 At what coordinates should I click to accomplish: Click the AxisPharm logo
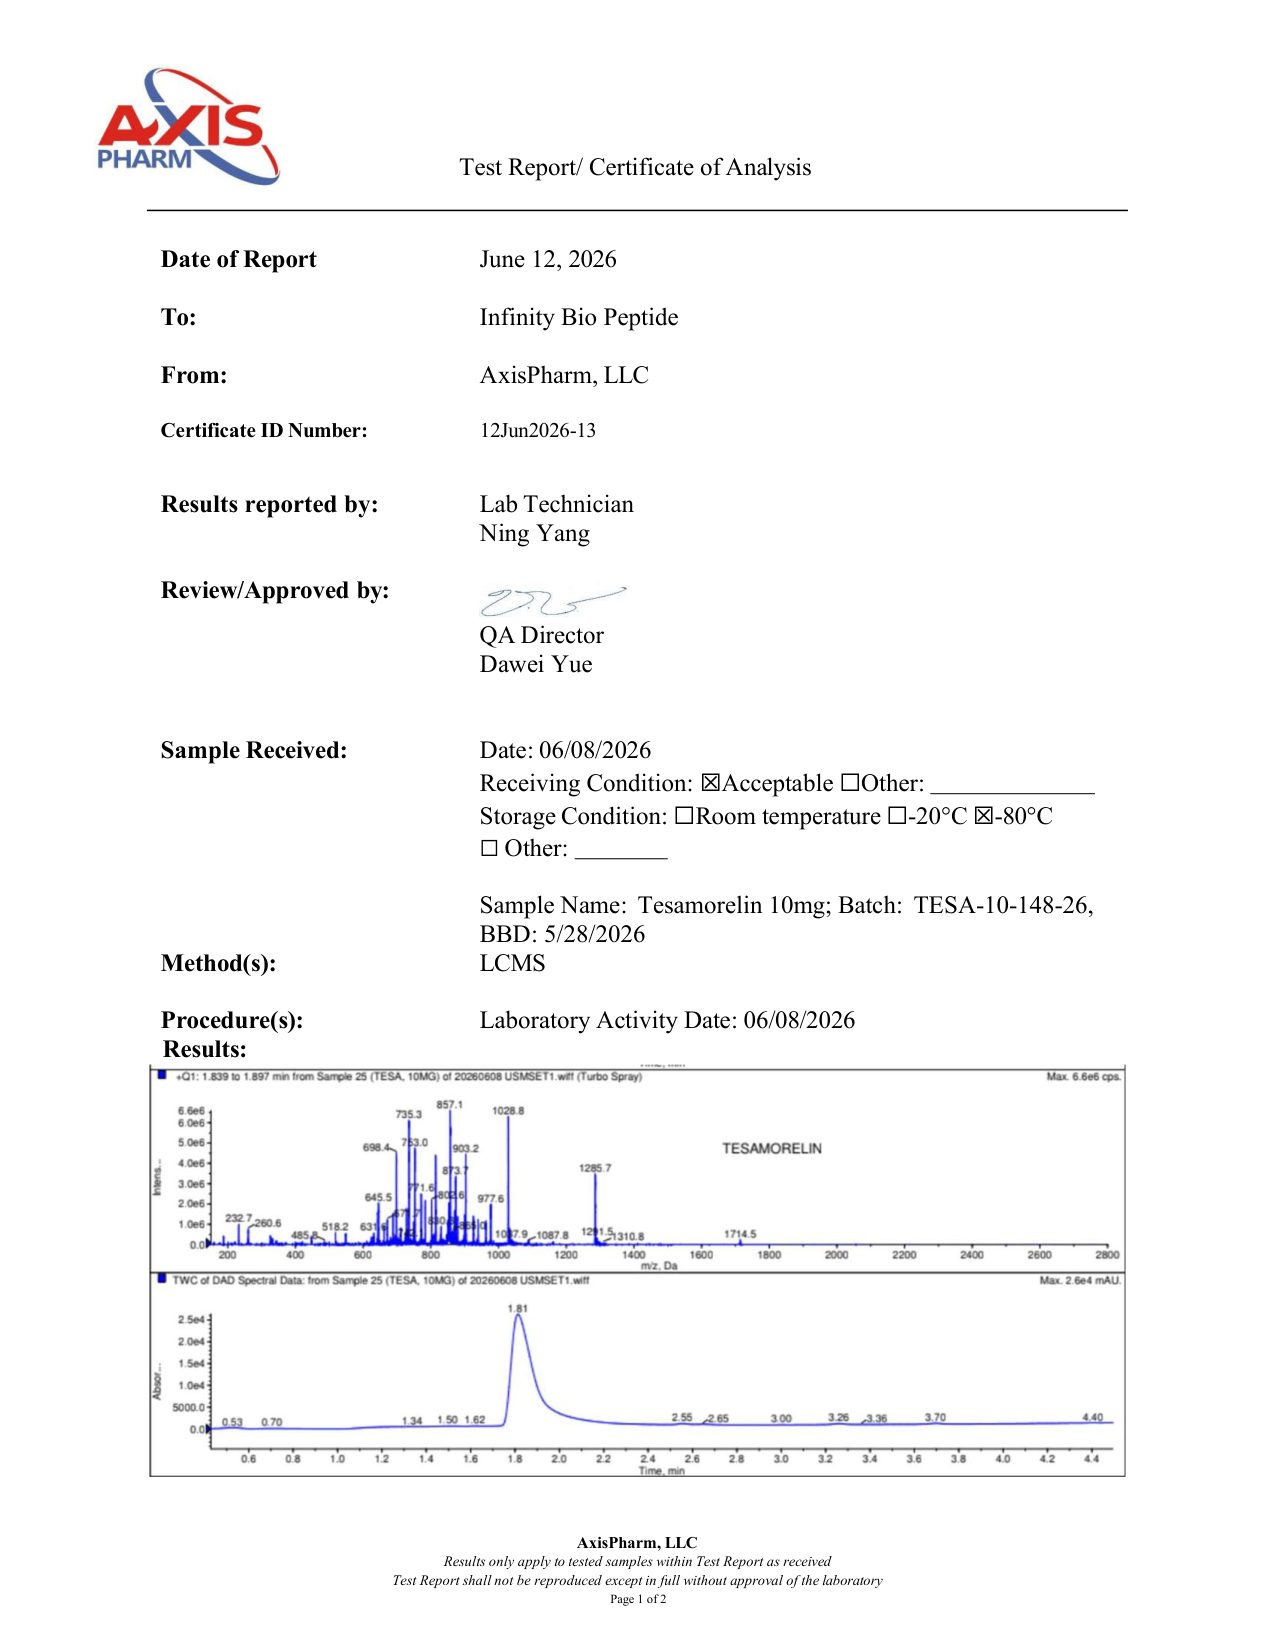(188, 126)
